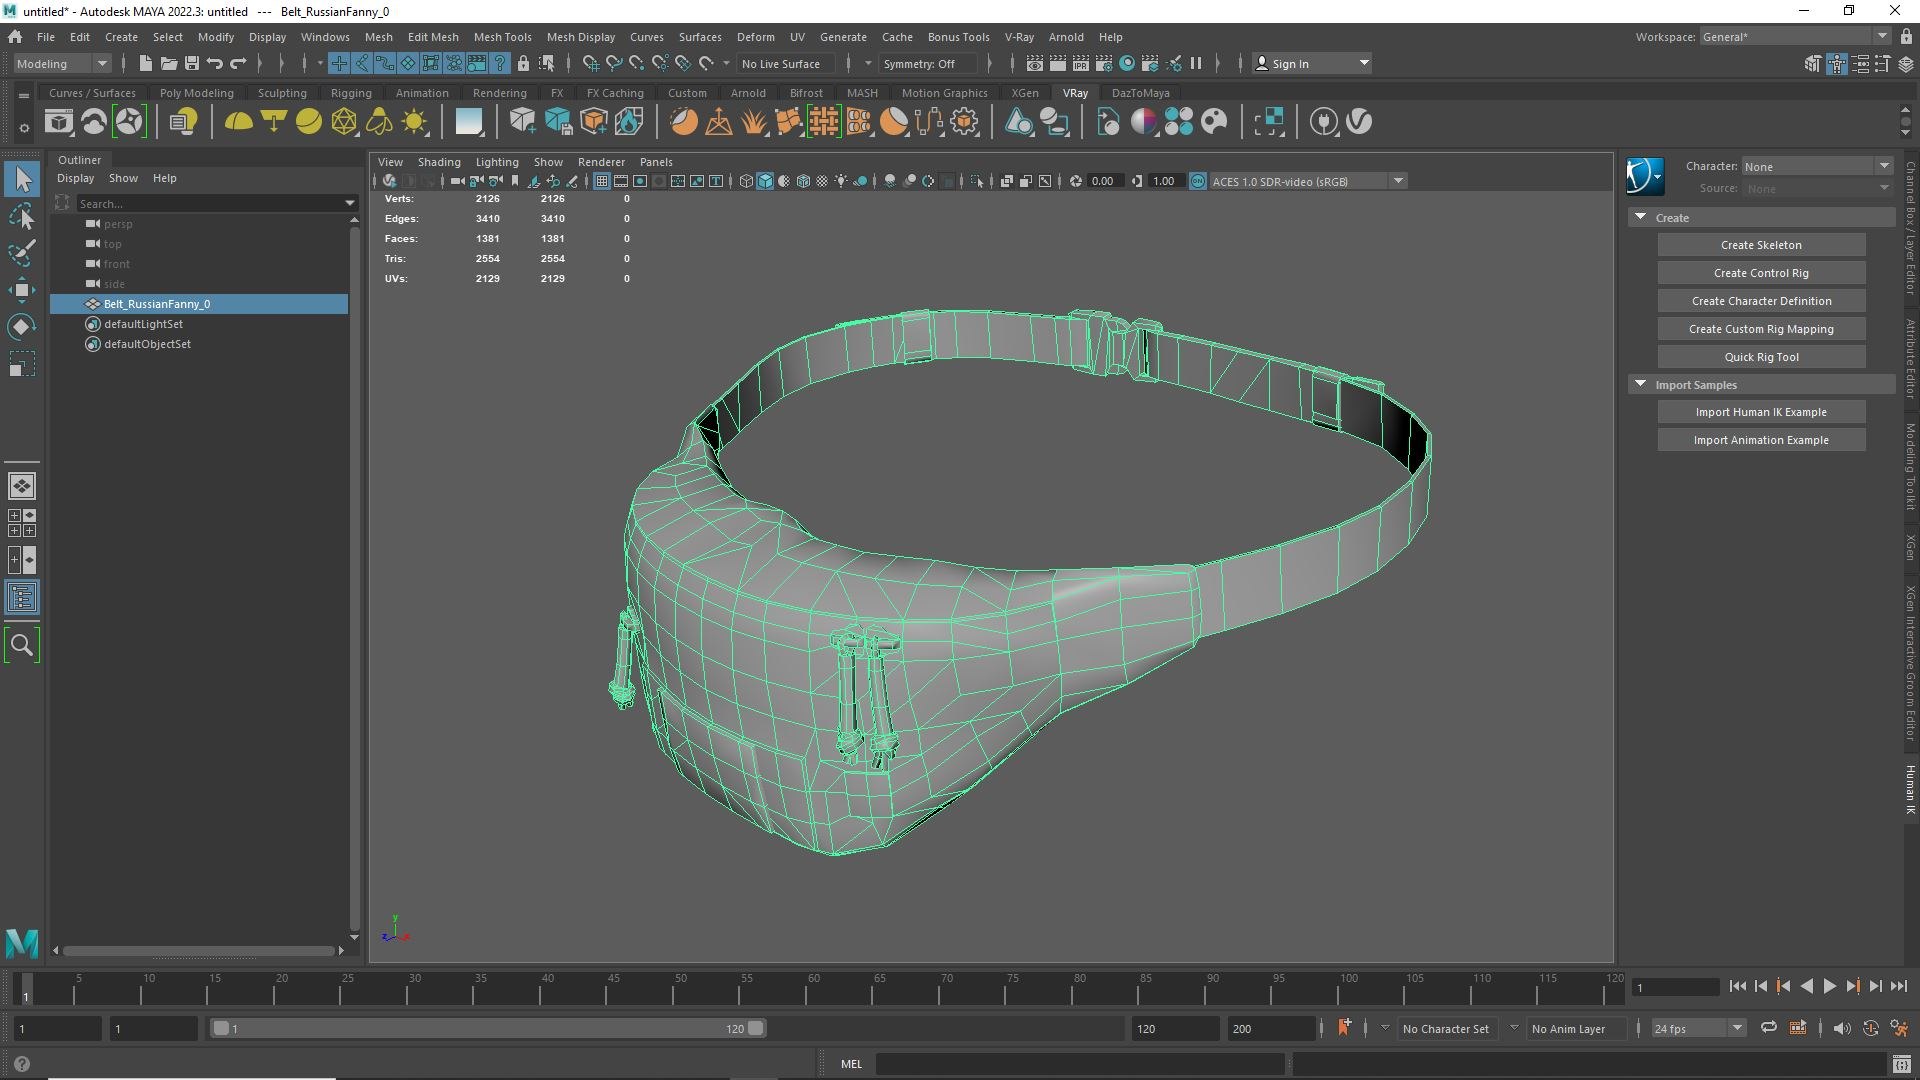Switch to the Arnold shelf tab
The width and height of the screenshot is (1920, 1080).
(x=748, y=93)
